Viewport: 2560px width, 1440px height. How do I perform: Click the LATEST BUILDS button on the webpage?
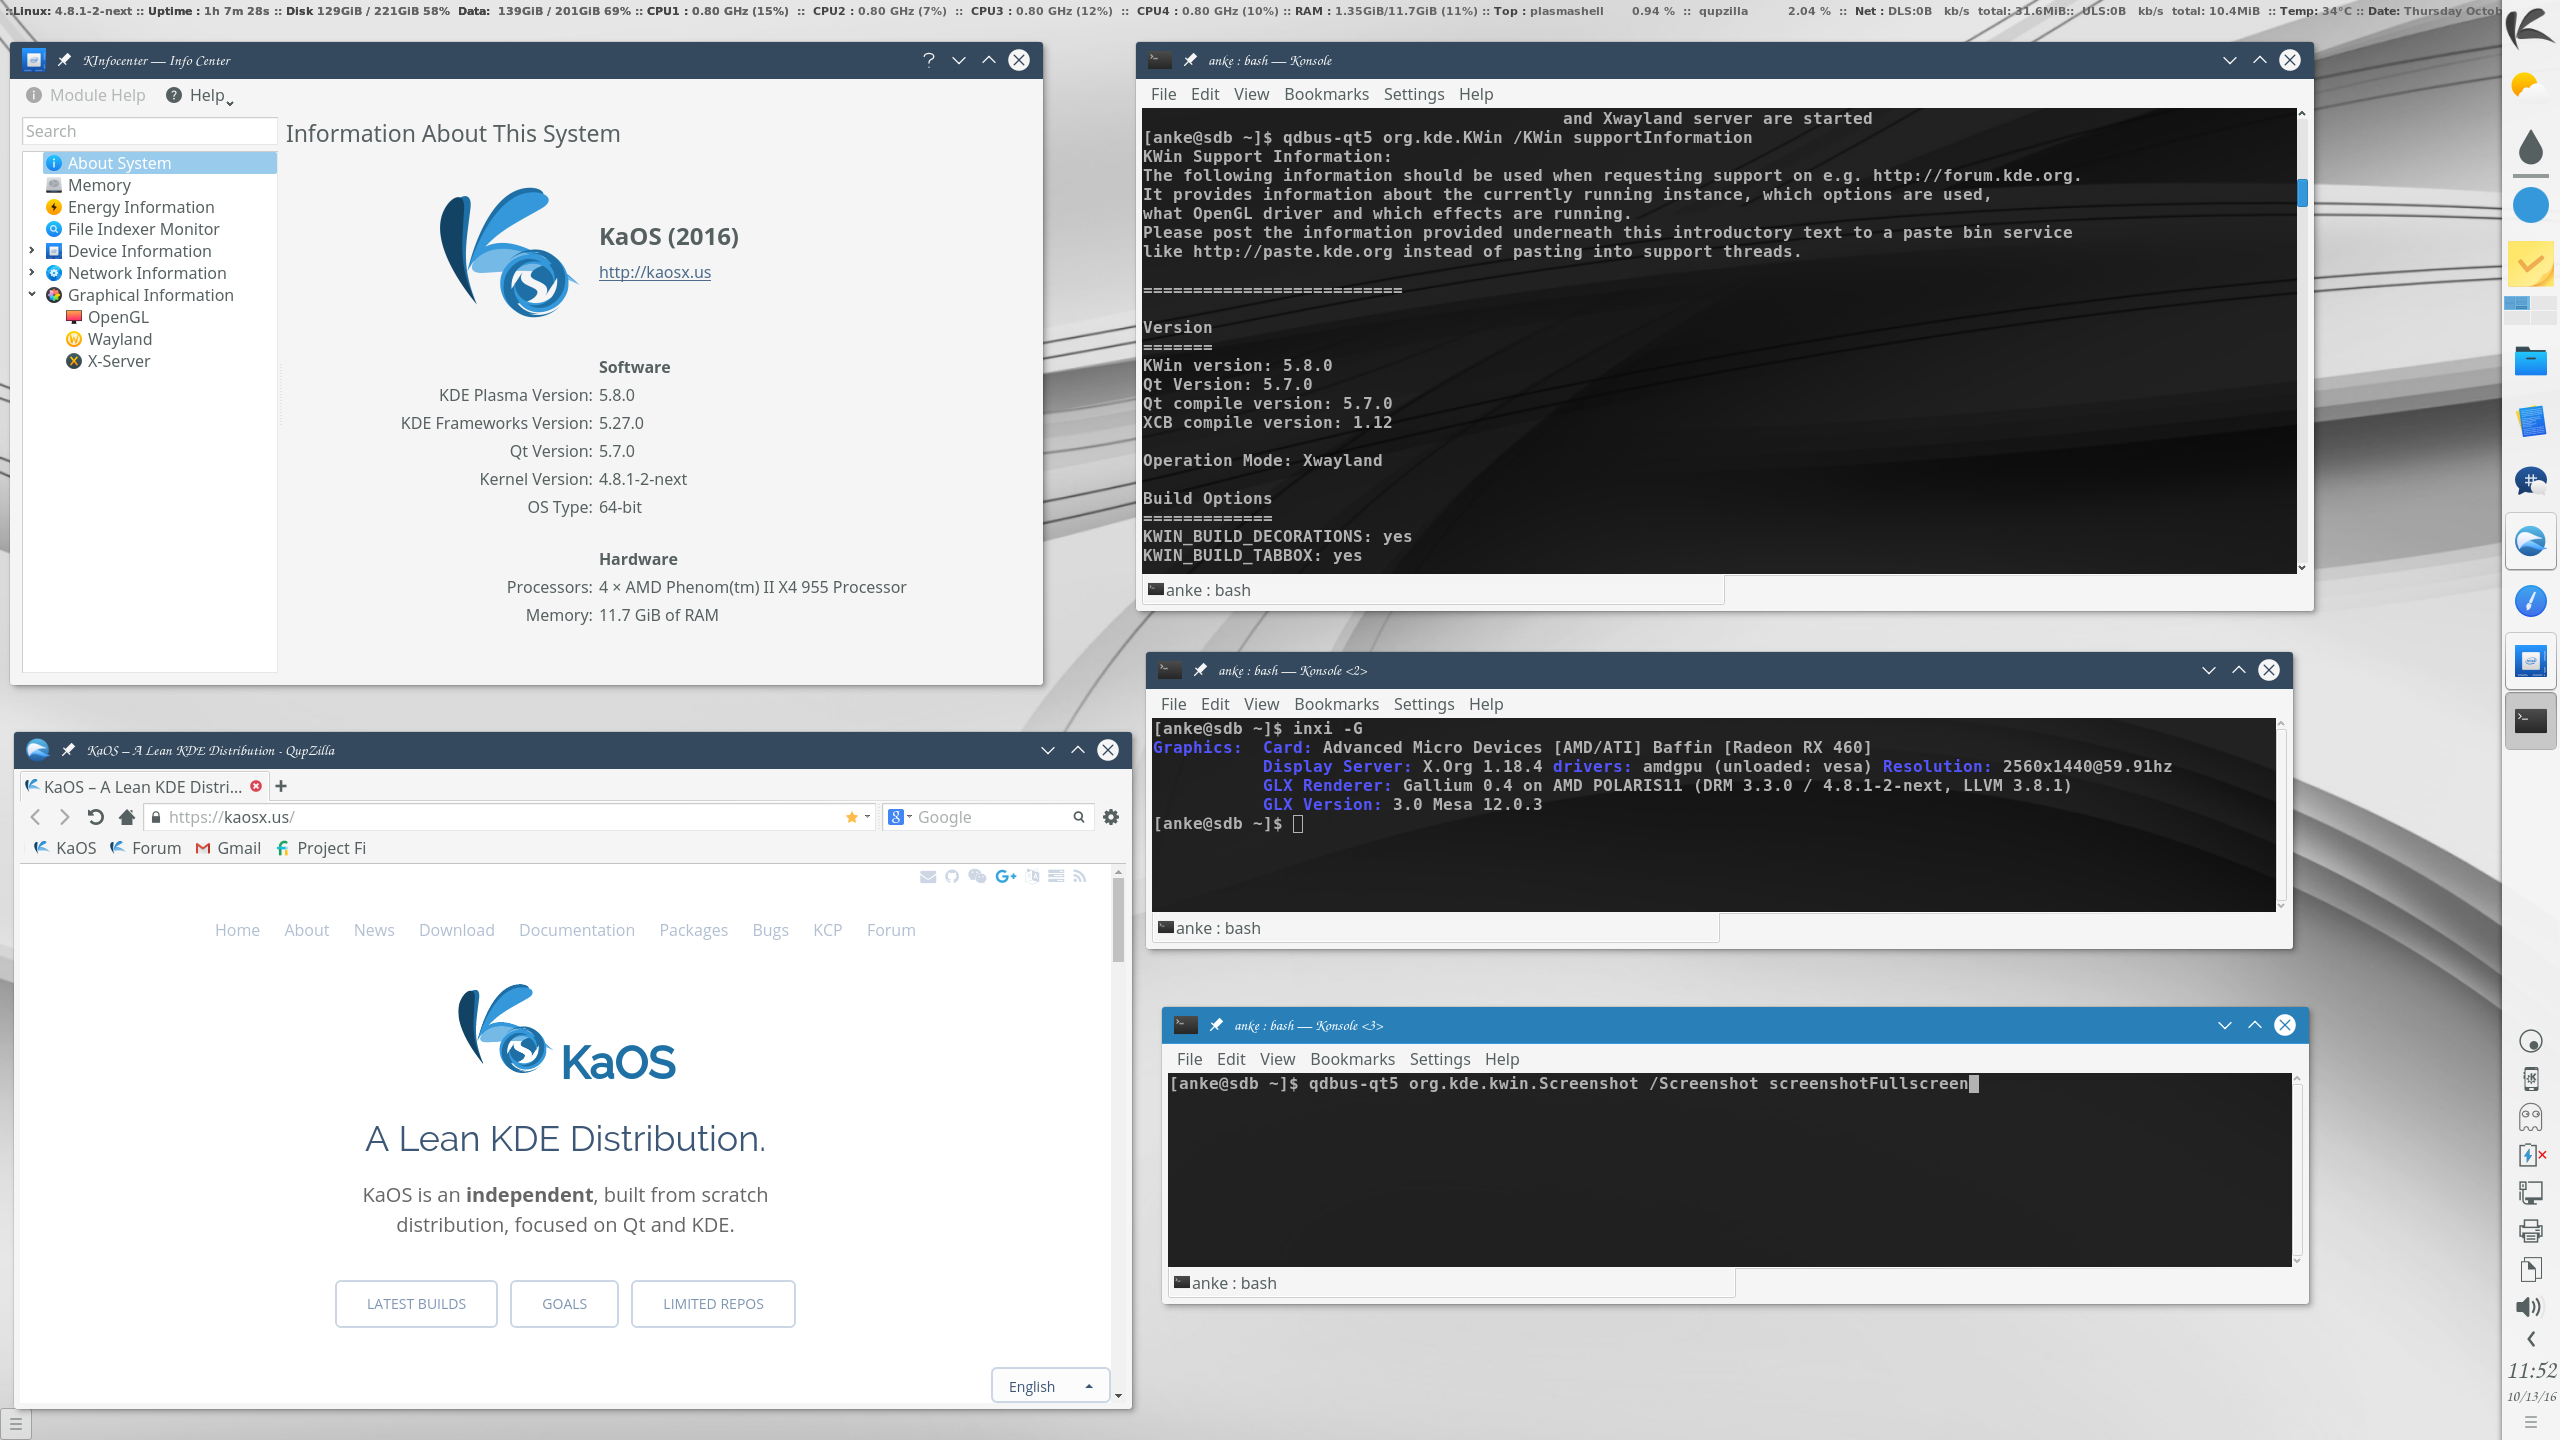pyautogui.click(x=416, y=1304)
